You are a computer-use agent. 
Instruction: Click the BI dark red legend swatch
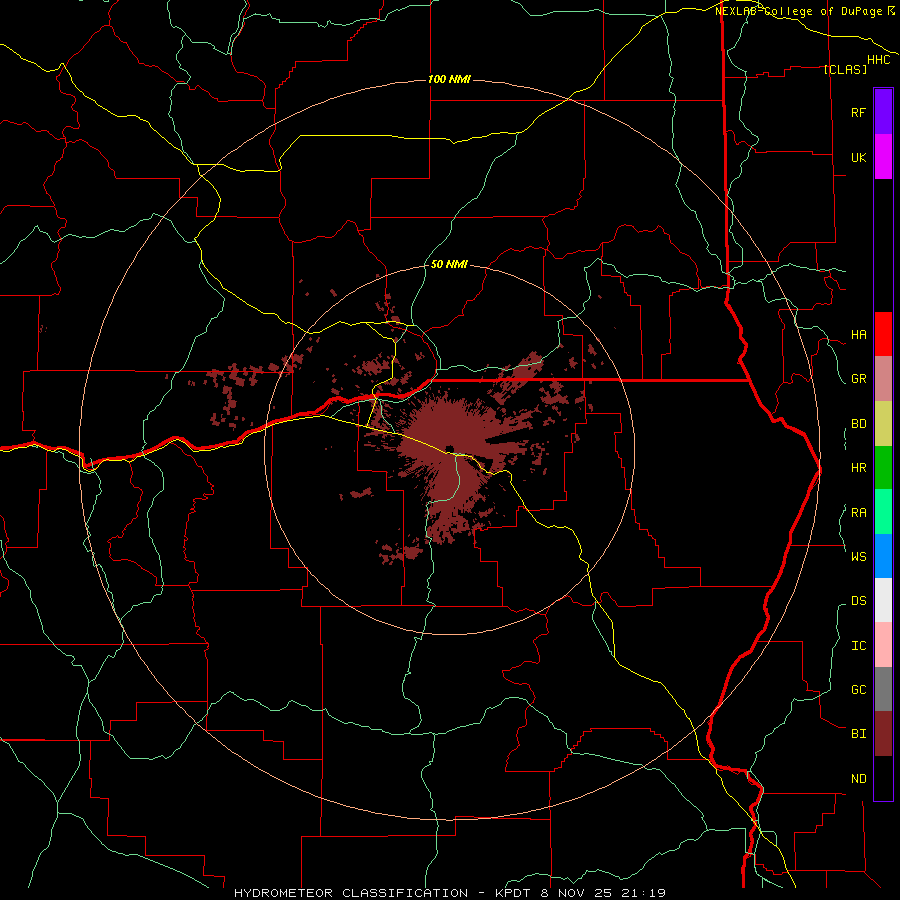click(x=883, y=734)
